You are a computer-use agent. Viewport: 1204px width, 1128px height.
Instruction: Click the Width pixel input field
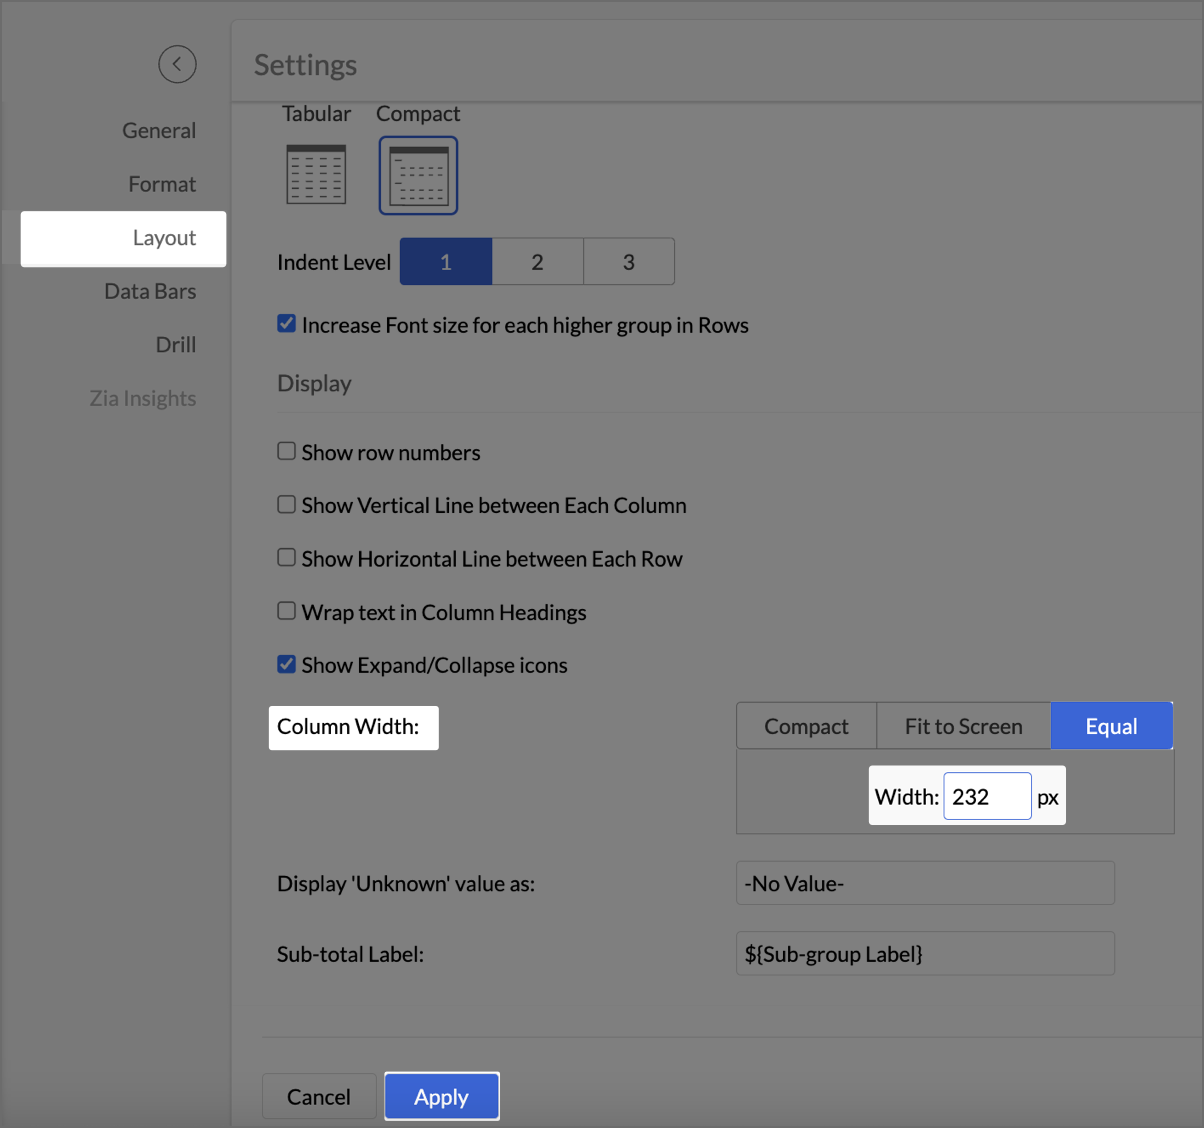click(986, 797)
